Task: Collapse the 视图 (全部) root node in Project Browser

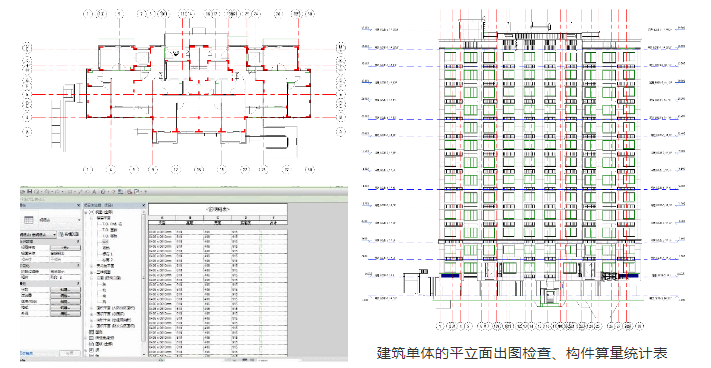Action: [x=86, y=213]
